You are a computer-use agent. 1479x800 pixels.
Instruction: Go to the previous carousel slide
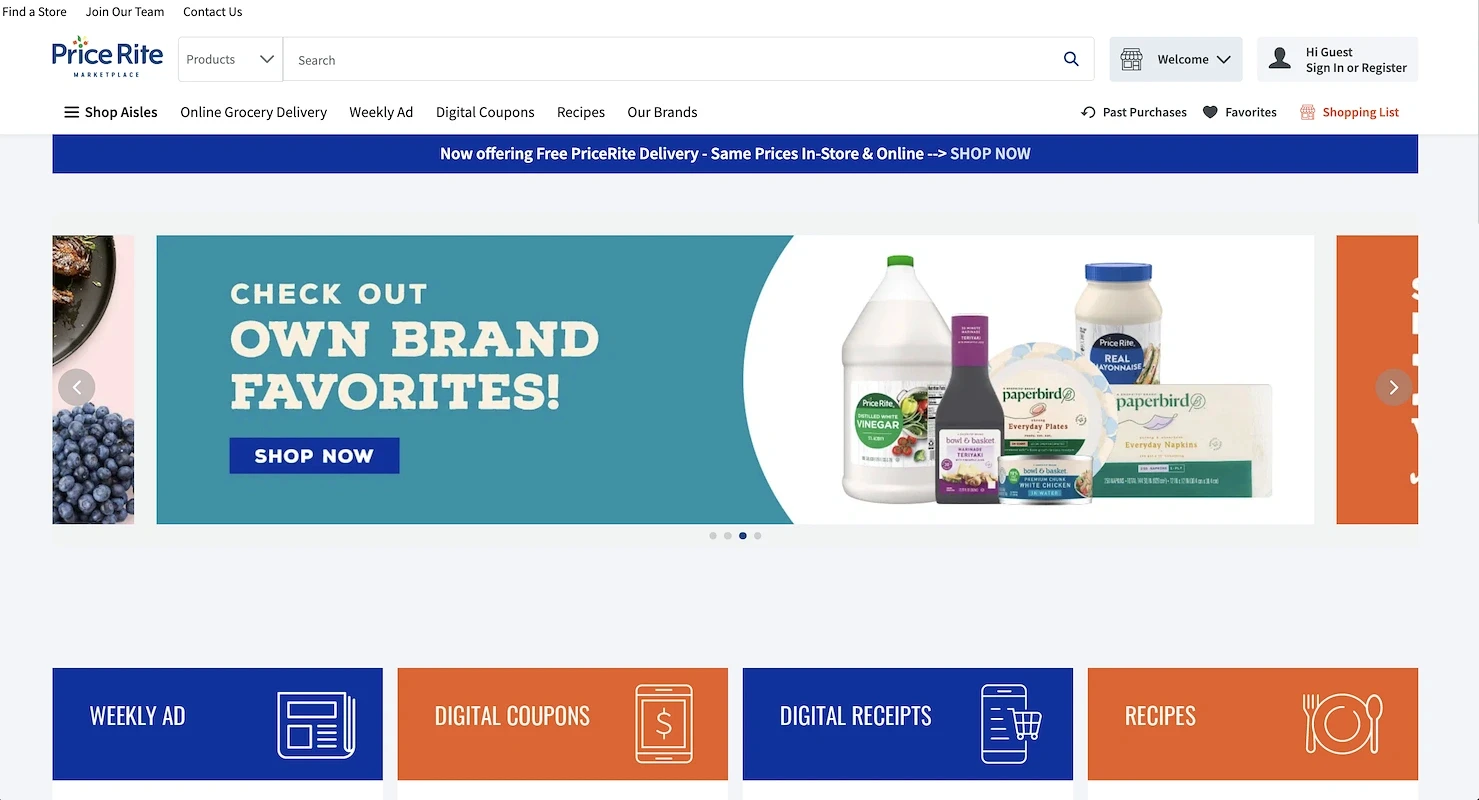tap(77, 387)
